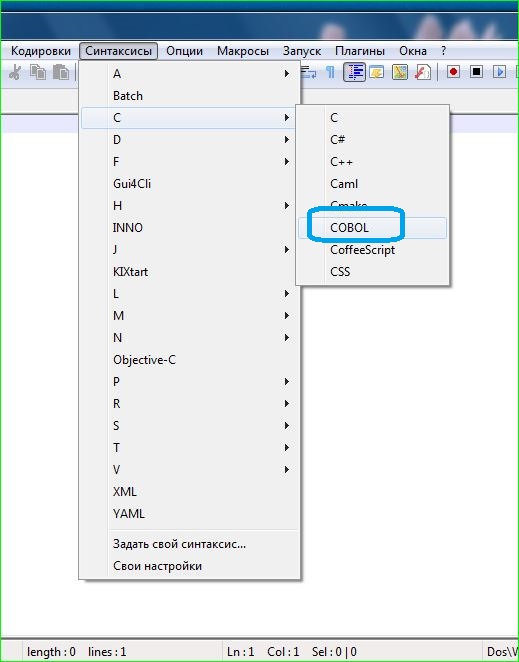This screenshot has width=519, height=662.
Task: Pick C++ language in the submenu
Action: 372,162
